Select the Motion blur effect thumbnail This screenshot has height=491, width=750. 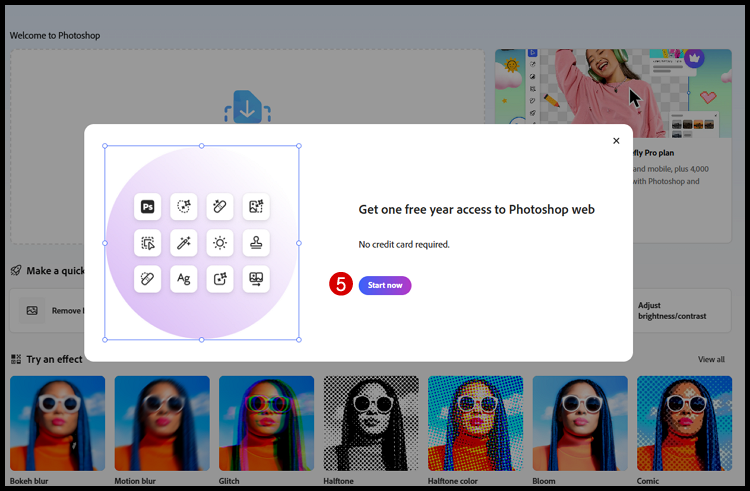point(162,423)
